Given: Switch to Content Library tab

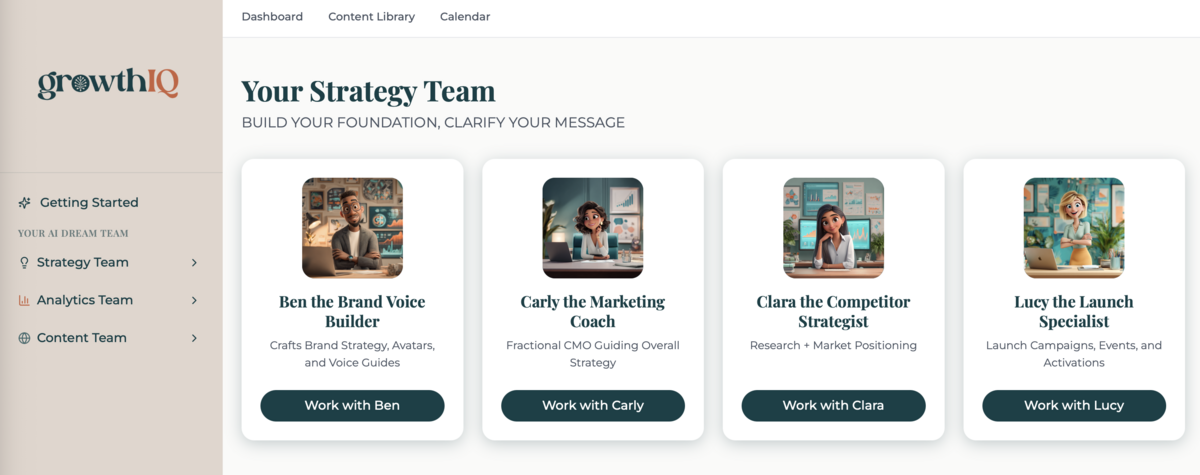Looking at the screenshot, I should coord(371,17).
